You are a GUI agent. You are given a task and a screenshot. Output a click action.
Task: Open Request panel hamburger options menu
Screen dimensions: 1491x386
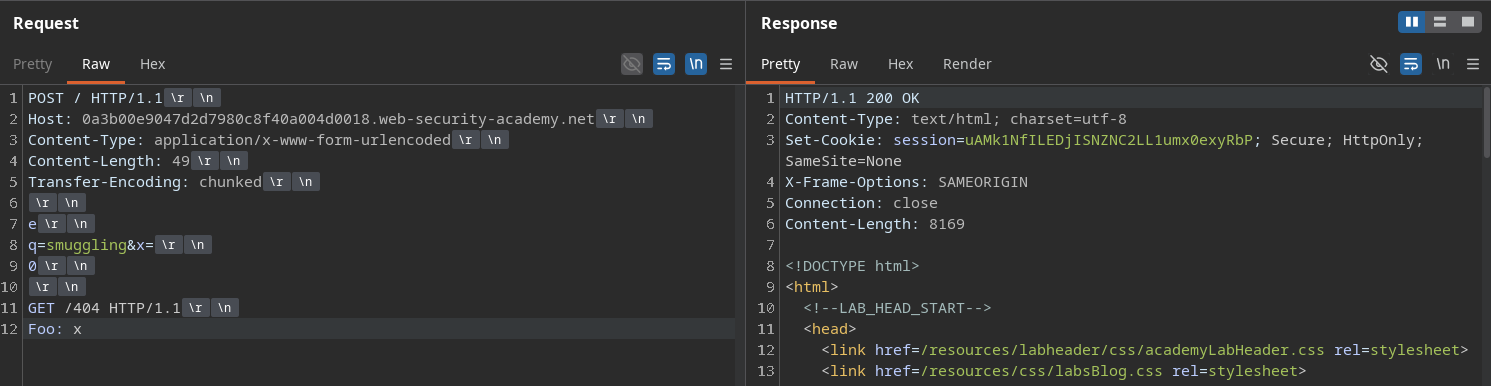coord(726,64)
